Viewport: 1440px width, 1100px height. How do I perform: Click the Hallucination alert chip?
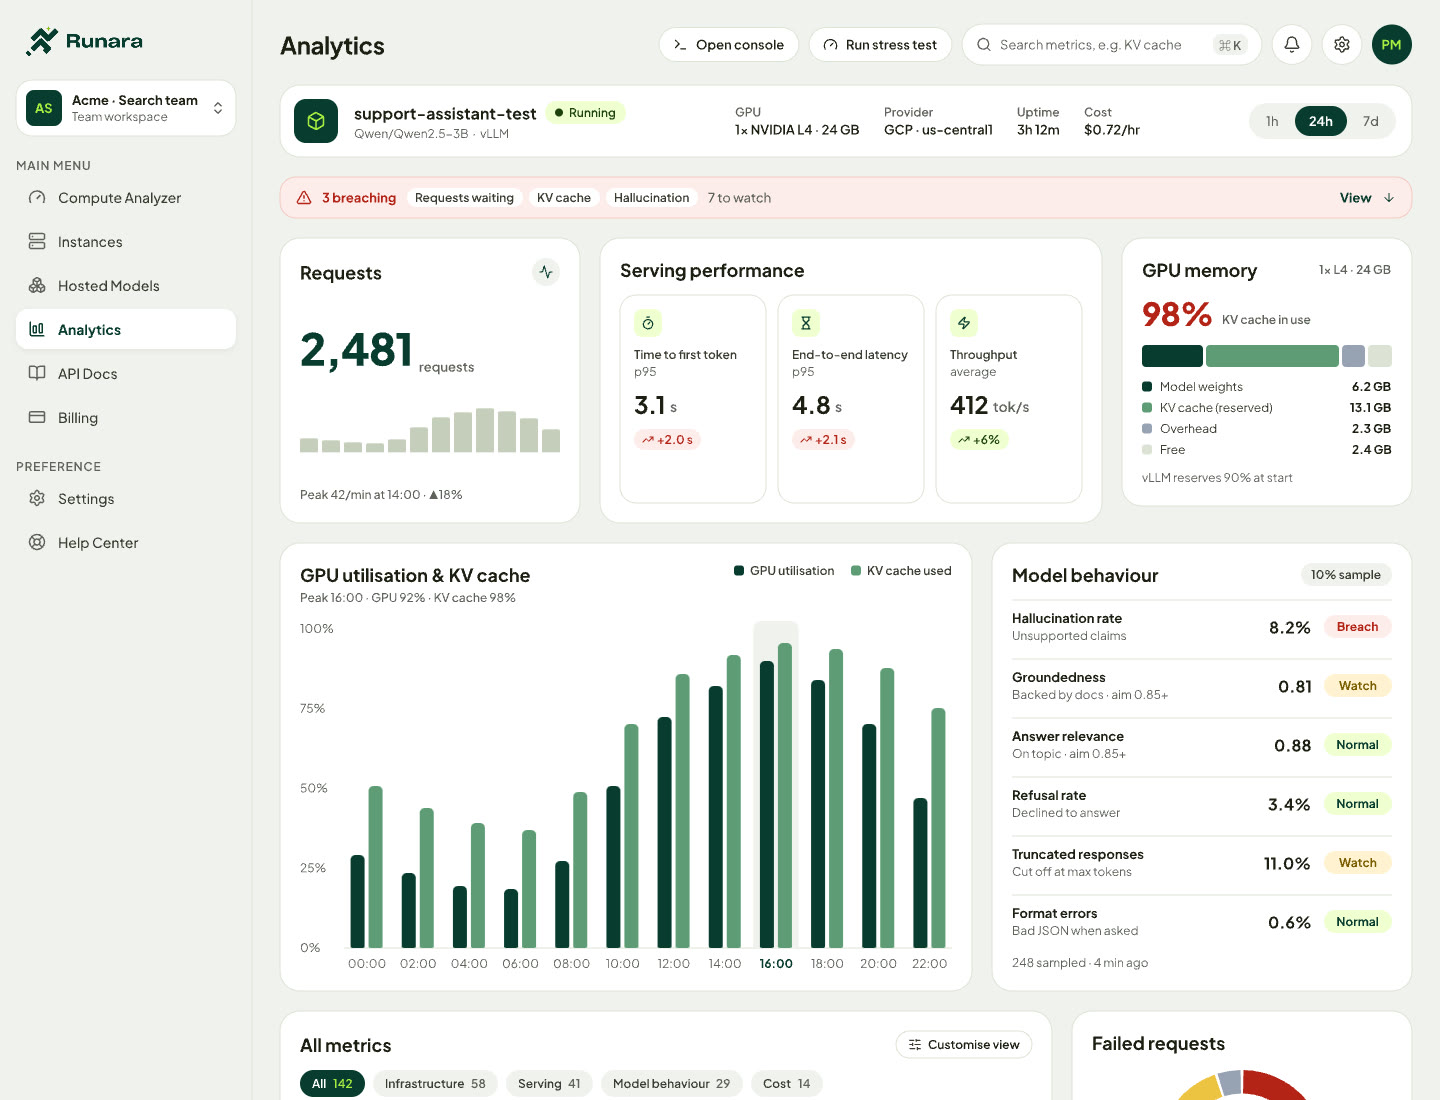tap(651, 198)
